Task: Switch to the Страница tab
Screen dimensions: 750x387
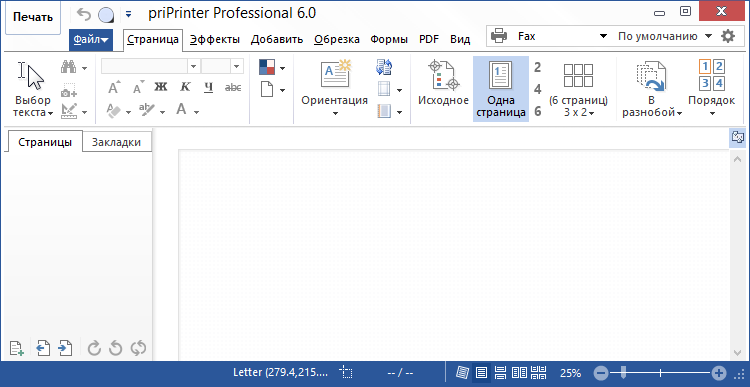Action: pyautogui.click(x=153, y=40)
